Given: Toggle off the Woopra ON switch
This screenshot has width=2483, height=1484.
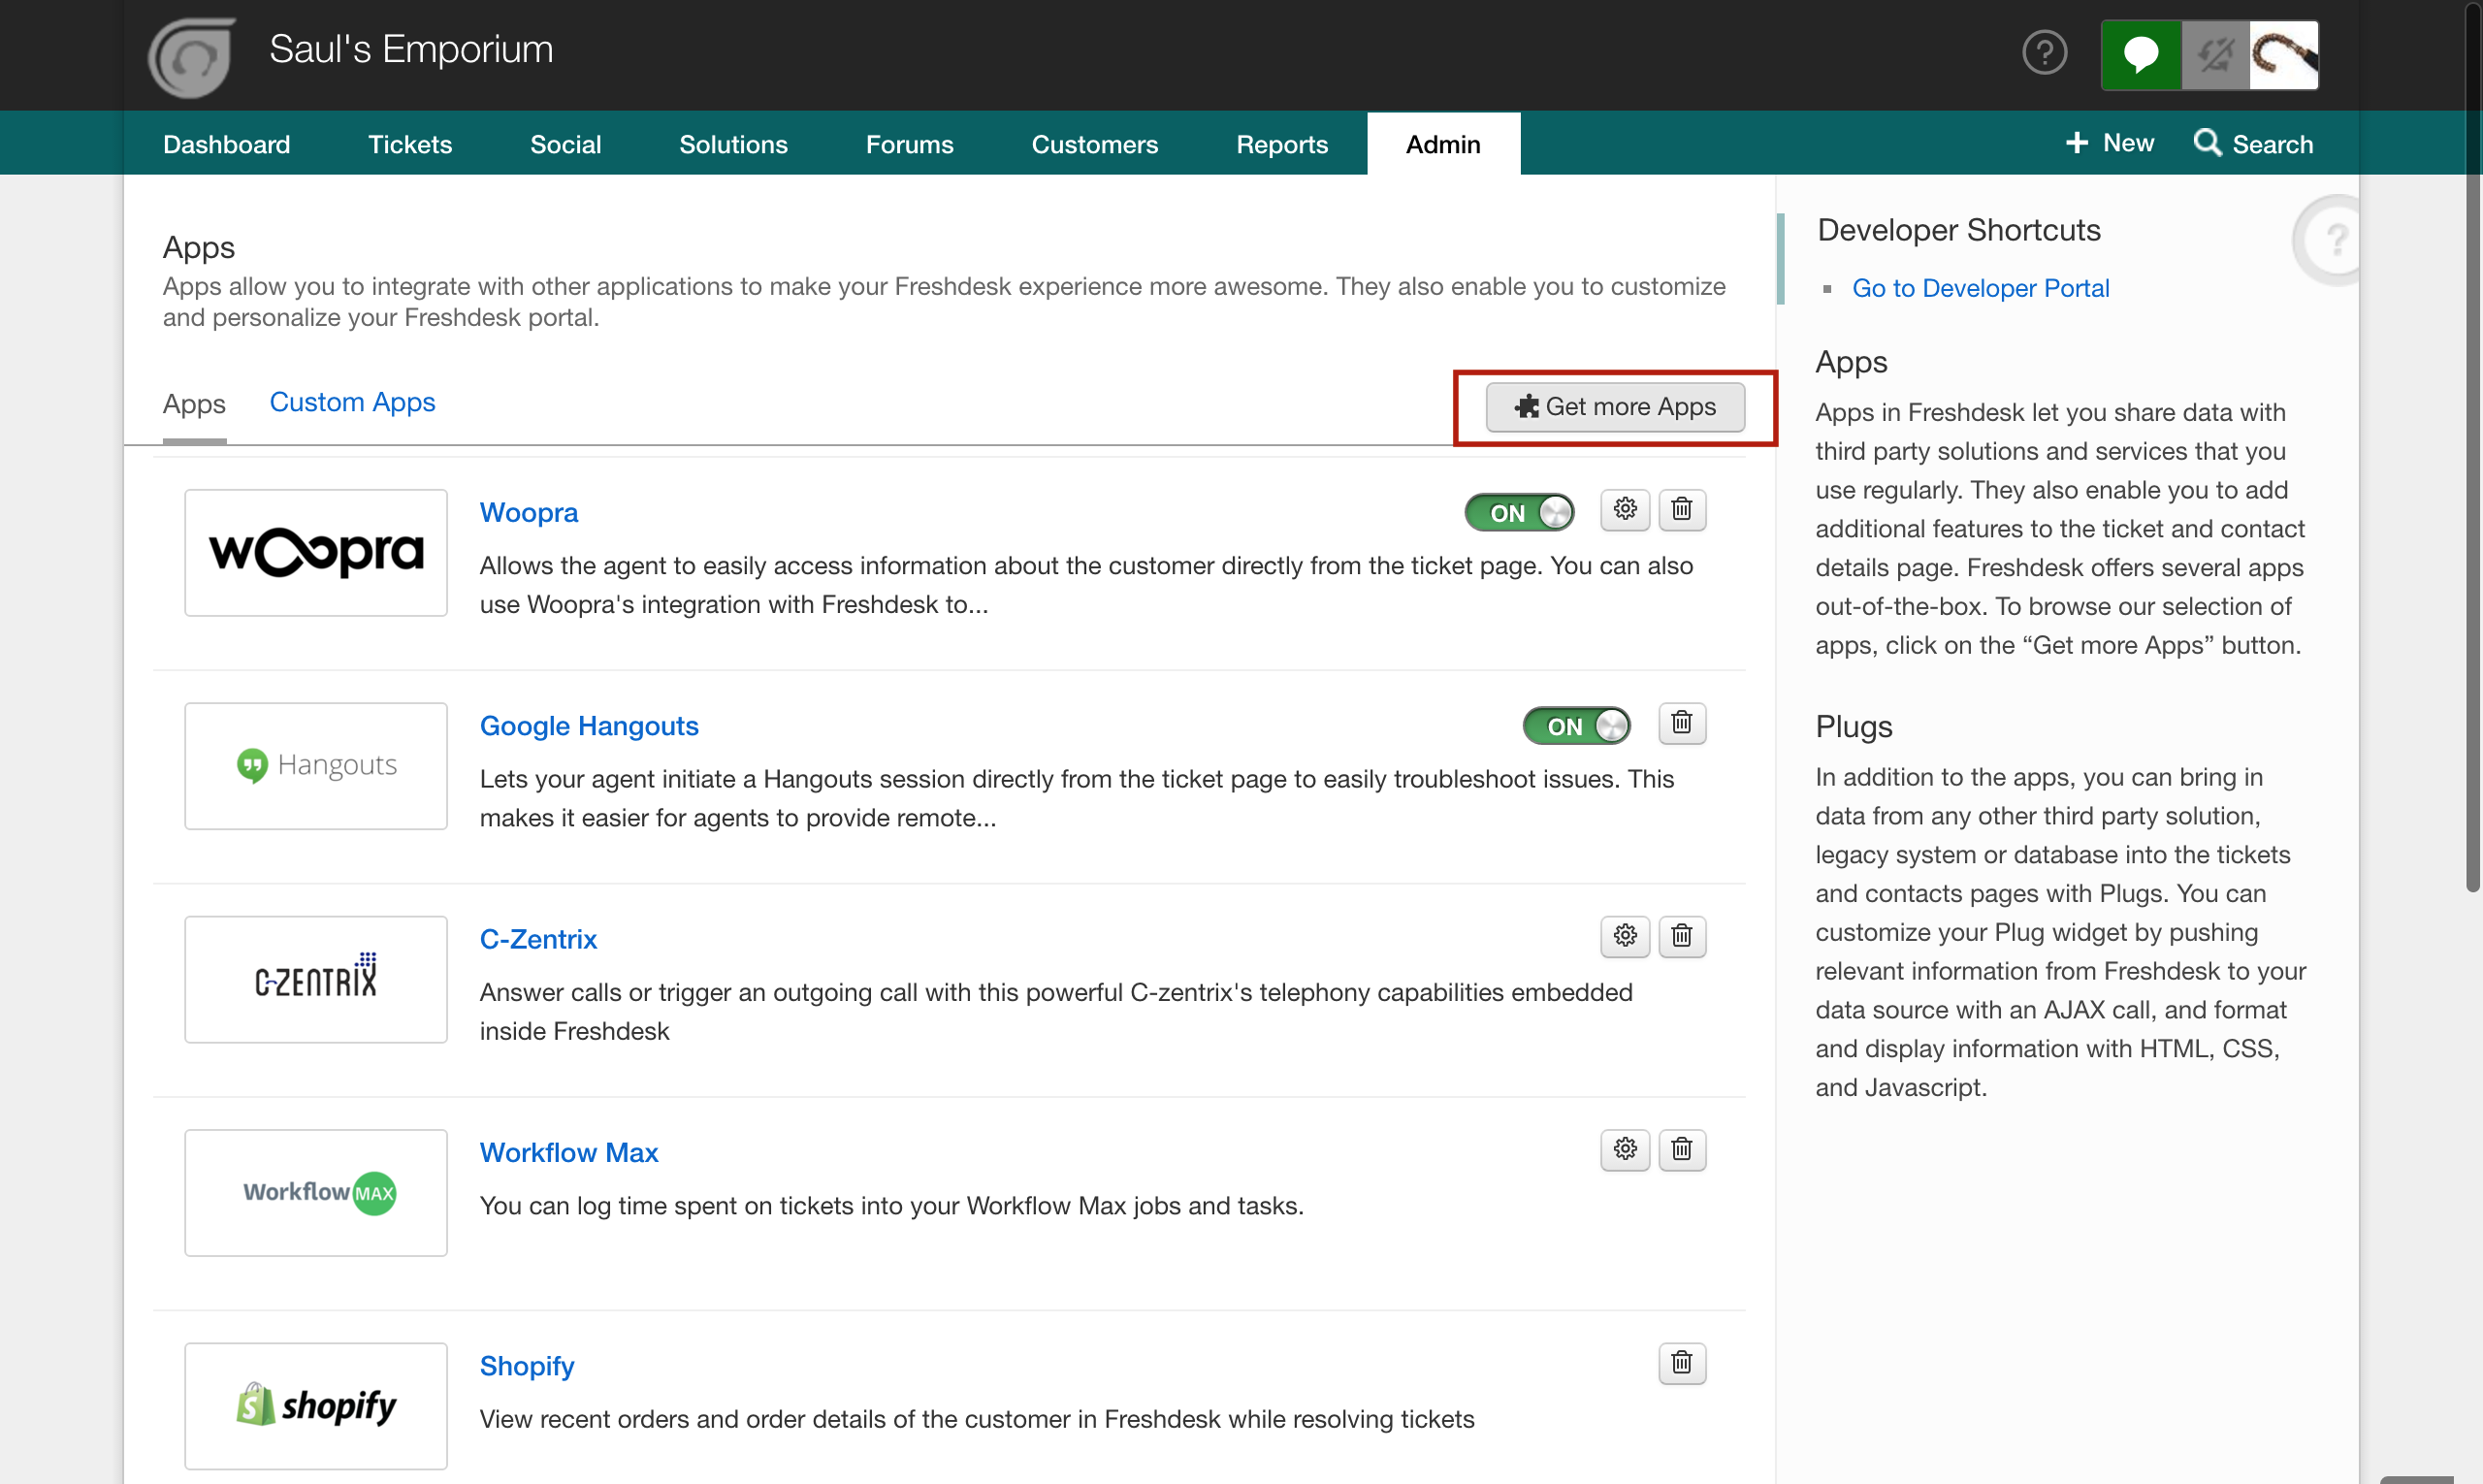Looking at the screenshot, I should (x=1519, y=513).
